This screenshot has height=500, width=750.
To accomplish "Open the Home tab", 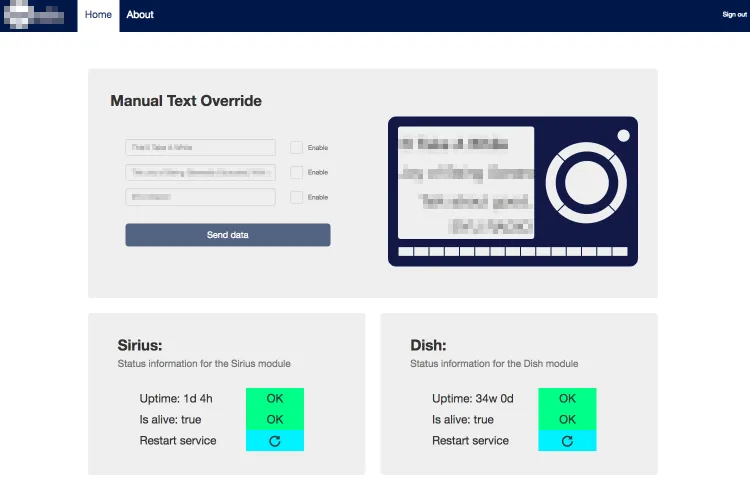I will tap(98, 15).
